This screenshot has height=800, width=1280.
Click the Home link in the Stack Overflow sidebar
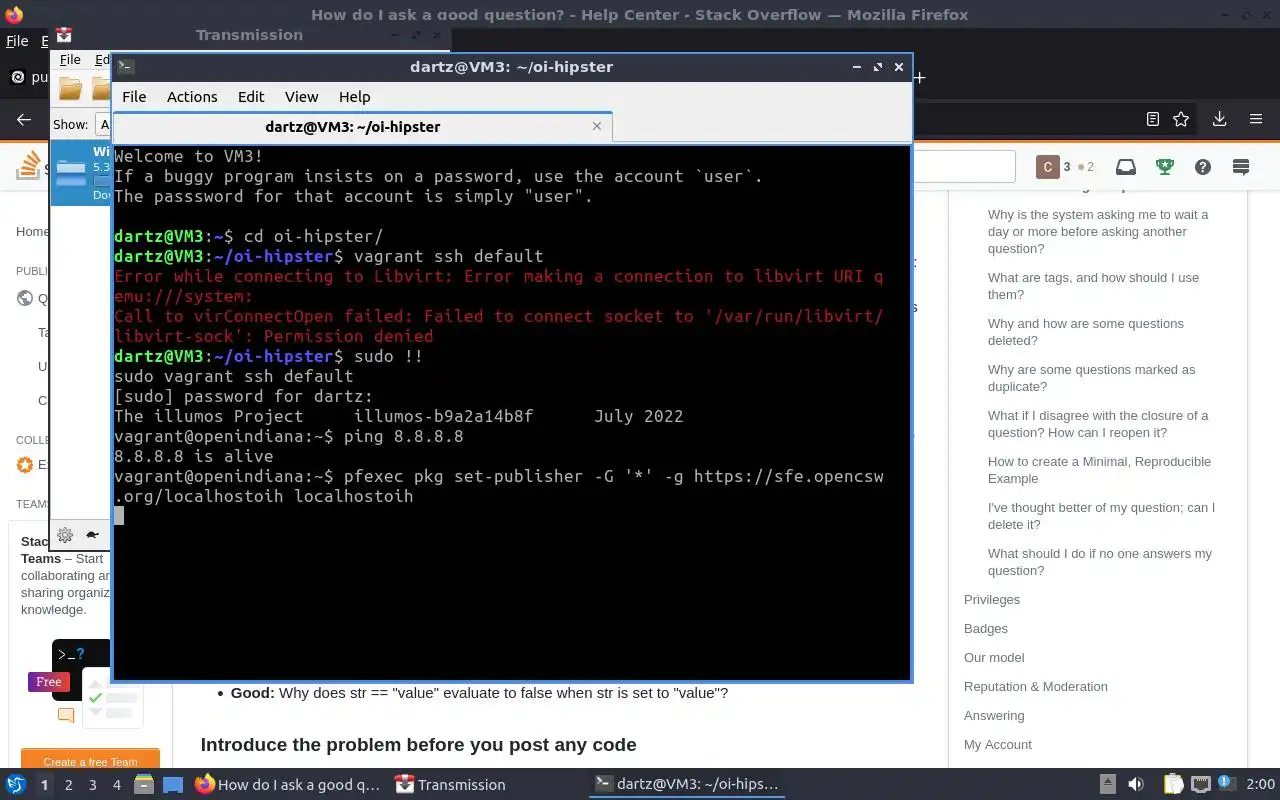click(32, 231)
